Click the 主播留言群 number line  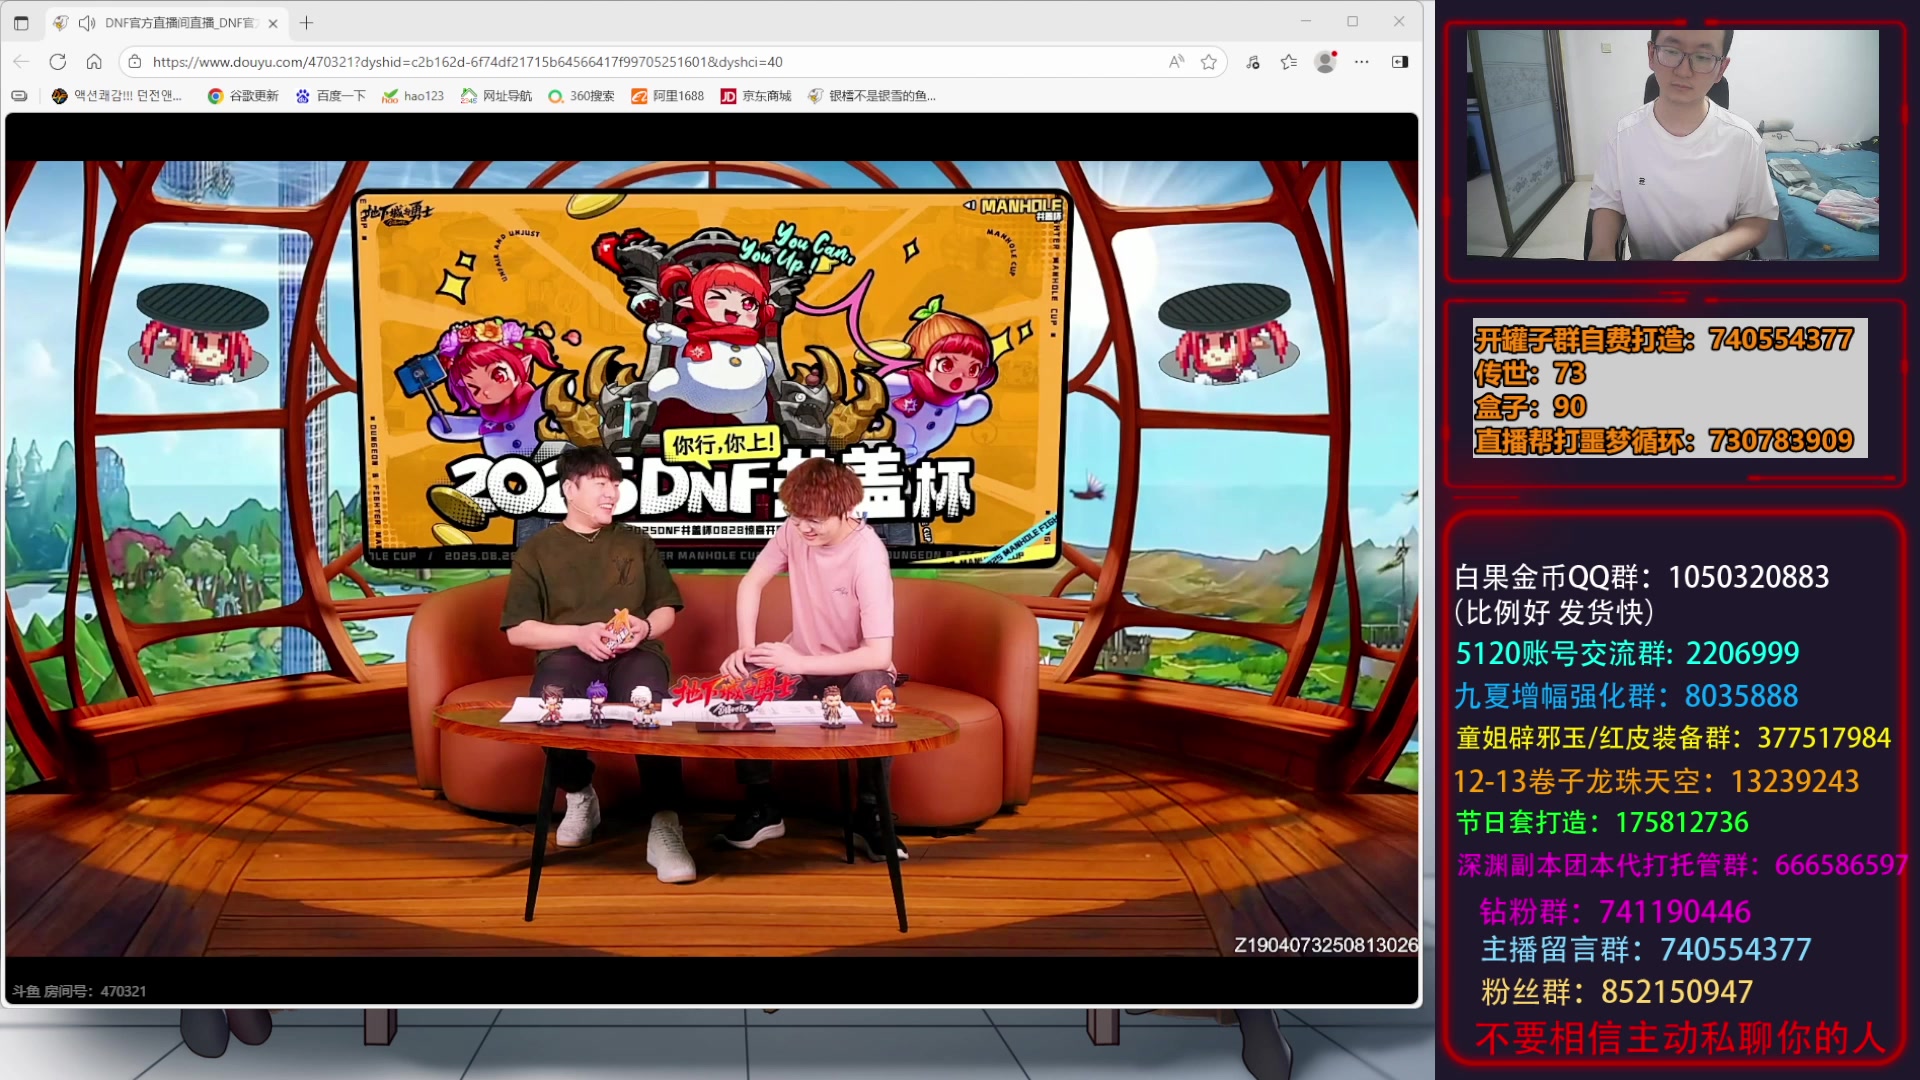(1646, 949)
